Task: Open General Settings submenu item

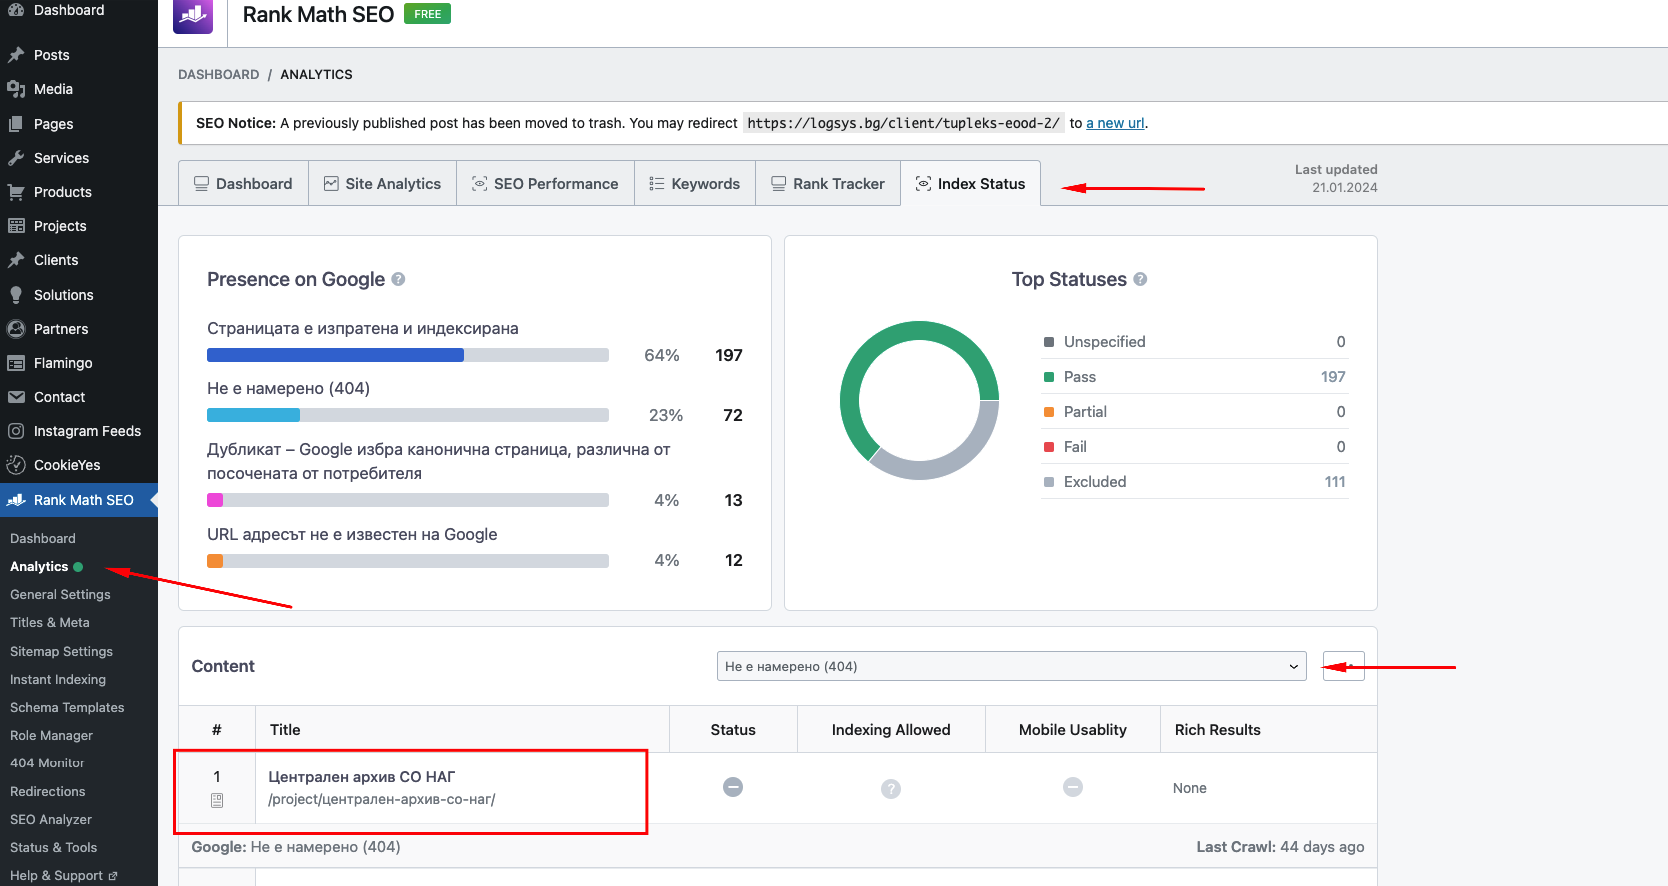Action: tap(60, 594)
